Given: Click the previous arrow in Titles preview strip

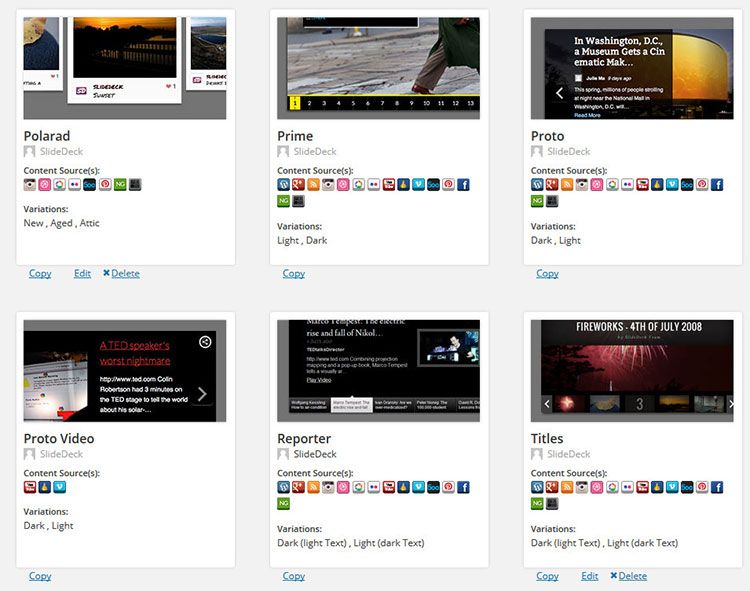Looking at the screenshot, I should click(547, 404).
